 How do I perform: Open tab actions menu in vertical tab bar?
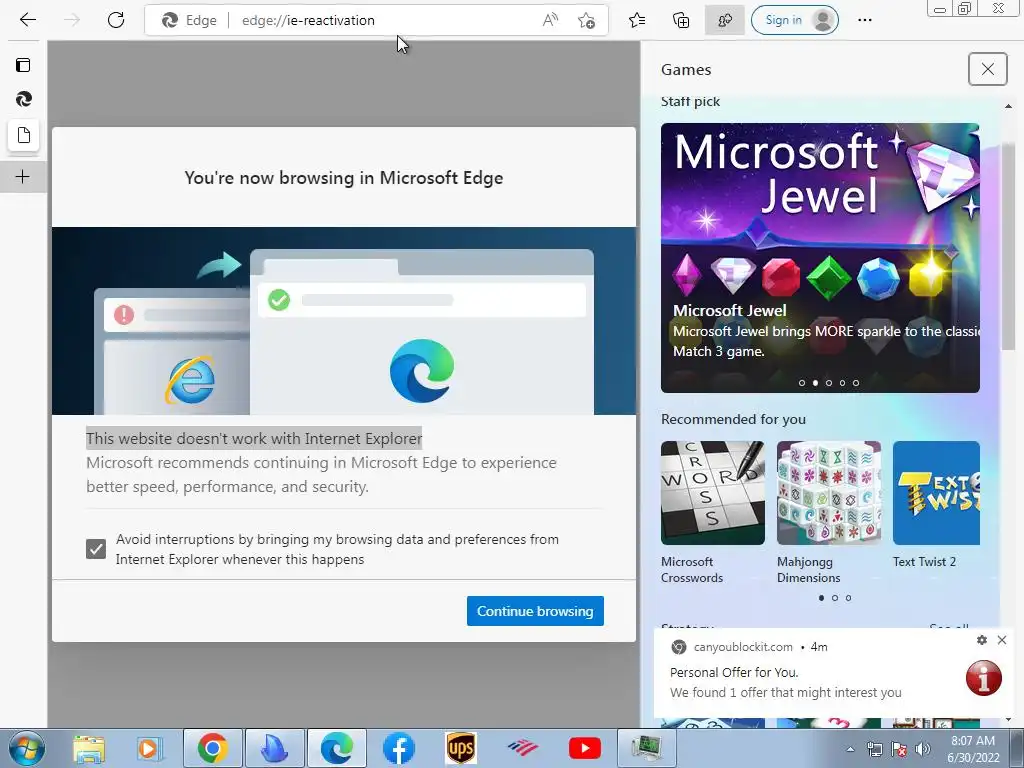point(23,65)
